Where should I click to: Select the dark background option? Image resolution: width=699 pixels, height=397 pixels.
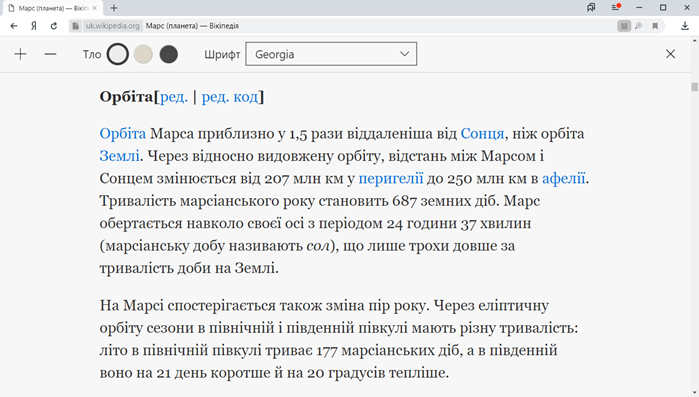click(x=169, y=54)
